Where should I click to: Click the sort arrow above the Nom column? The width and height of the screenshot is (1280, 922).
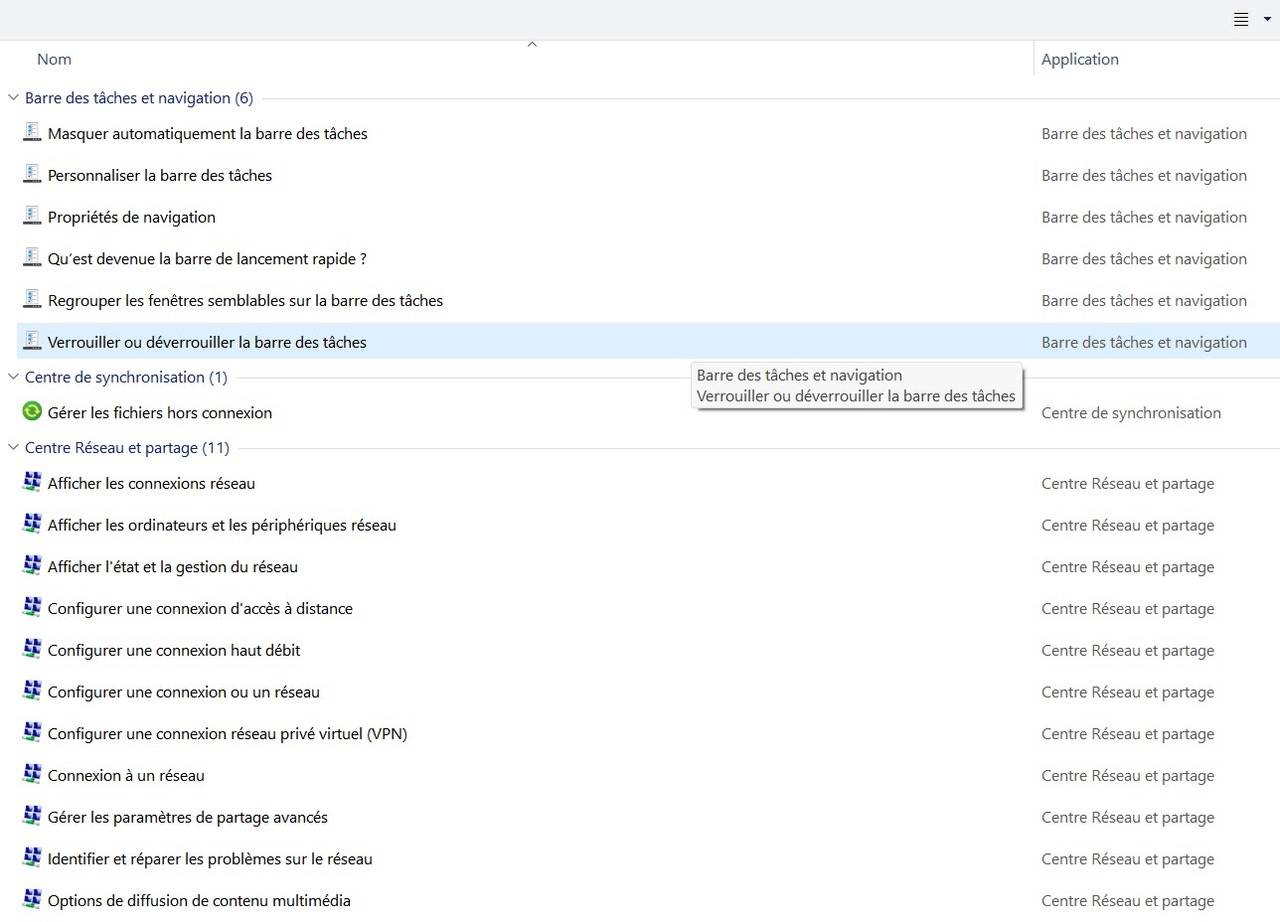pyautogui.click(x=532, y=43)
